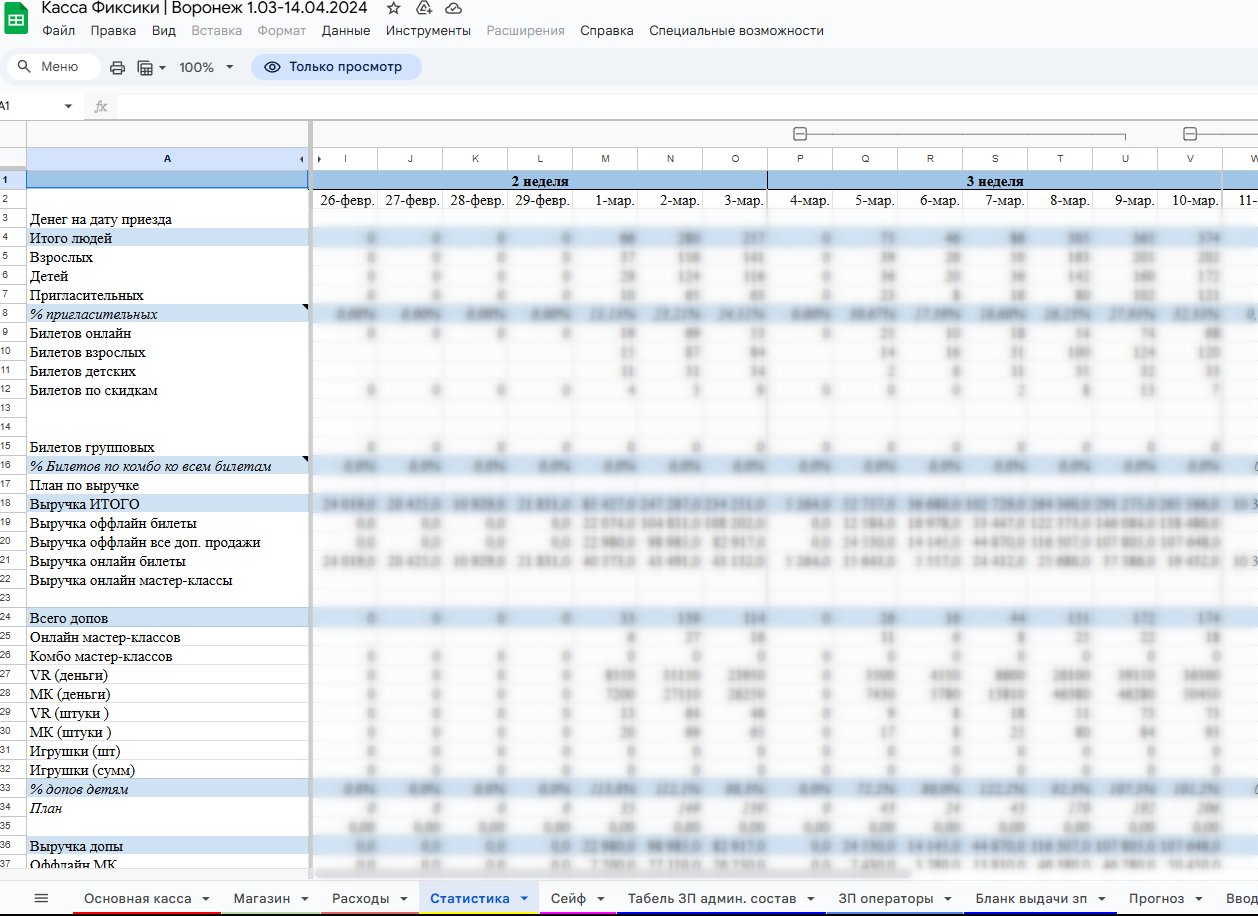Image resolution: width=1258 pixels, height=916 pixels.
Task: Open the Справка menu
Action: (x=607, y=31)
